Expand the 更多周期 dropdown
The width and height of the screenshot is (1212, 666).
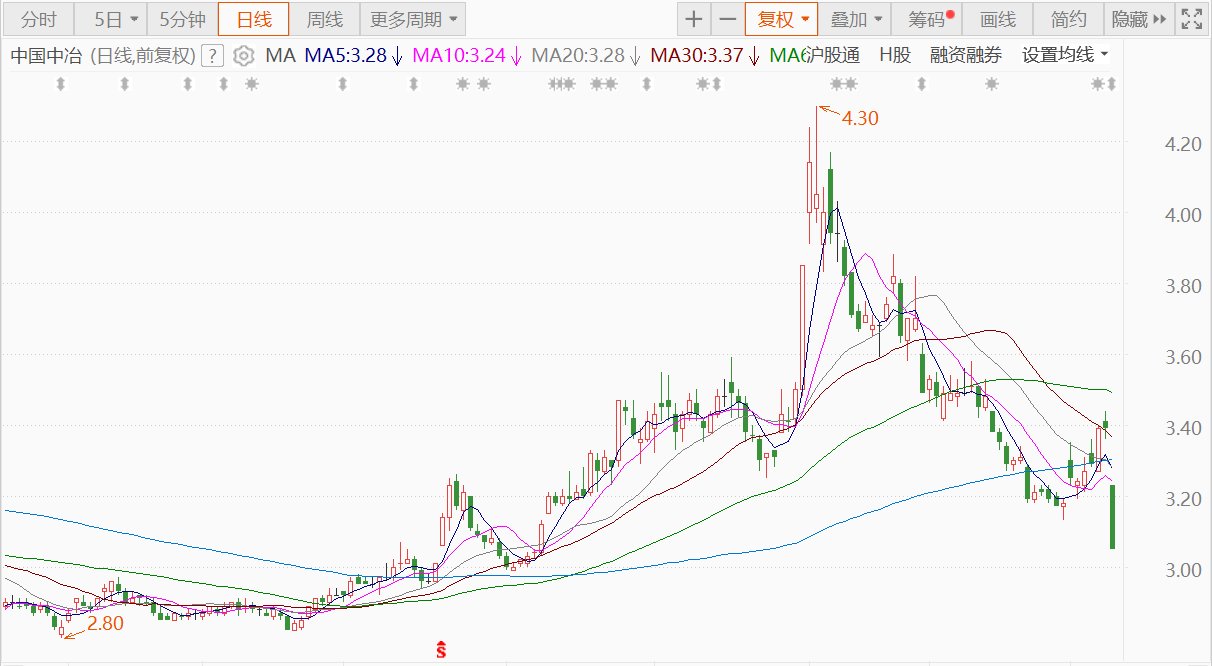click(412, 19)
